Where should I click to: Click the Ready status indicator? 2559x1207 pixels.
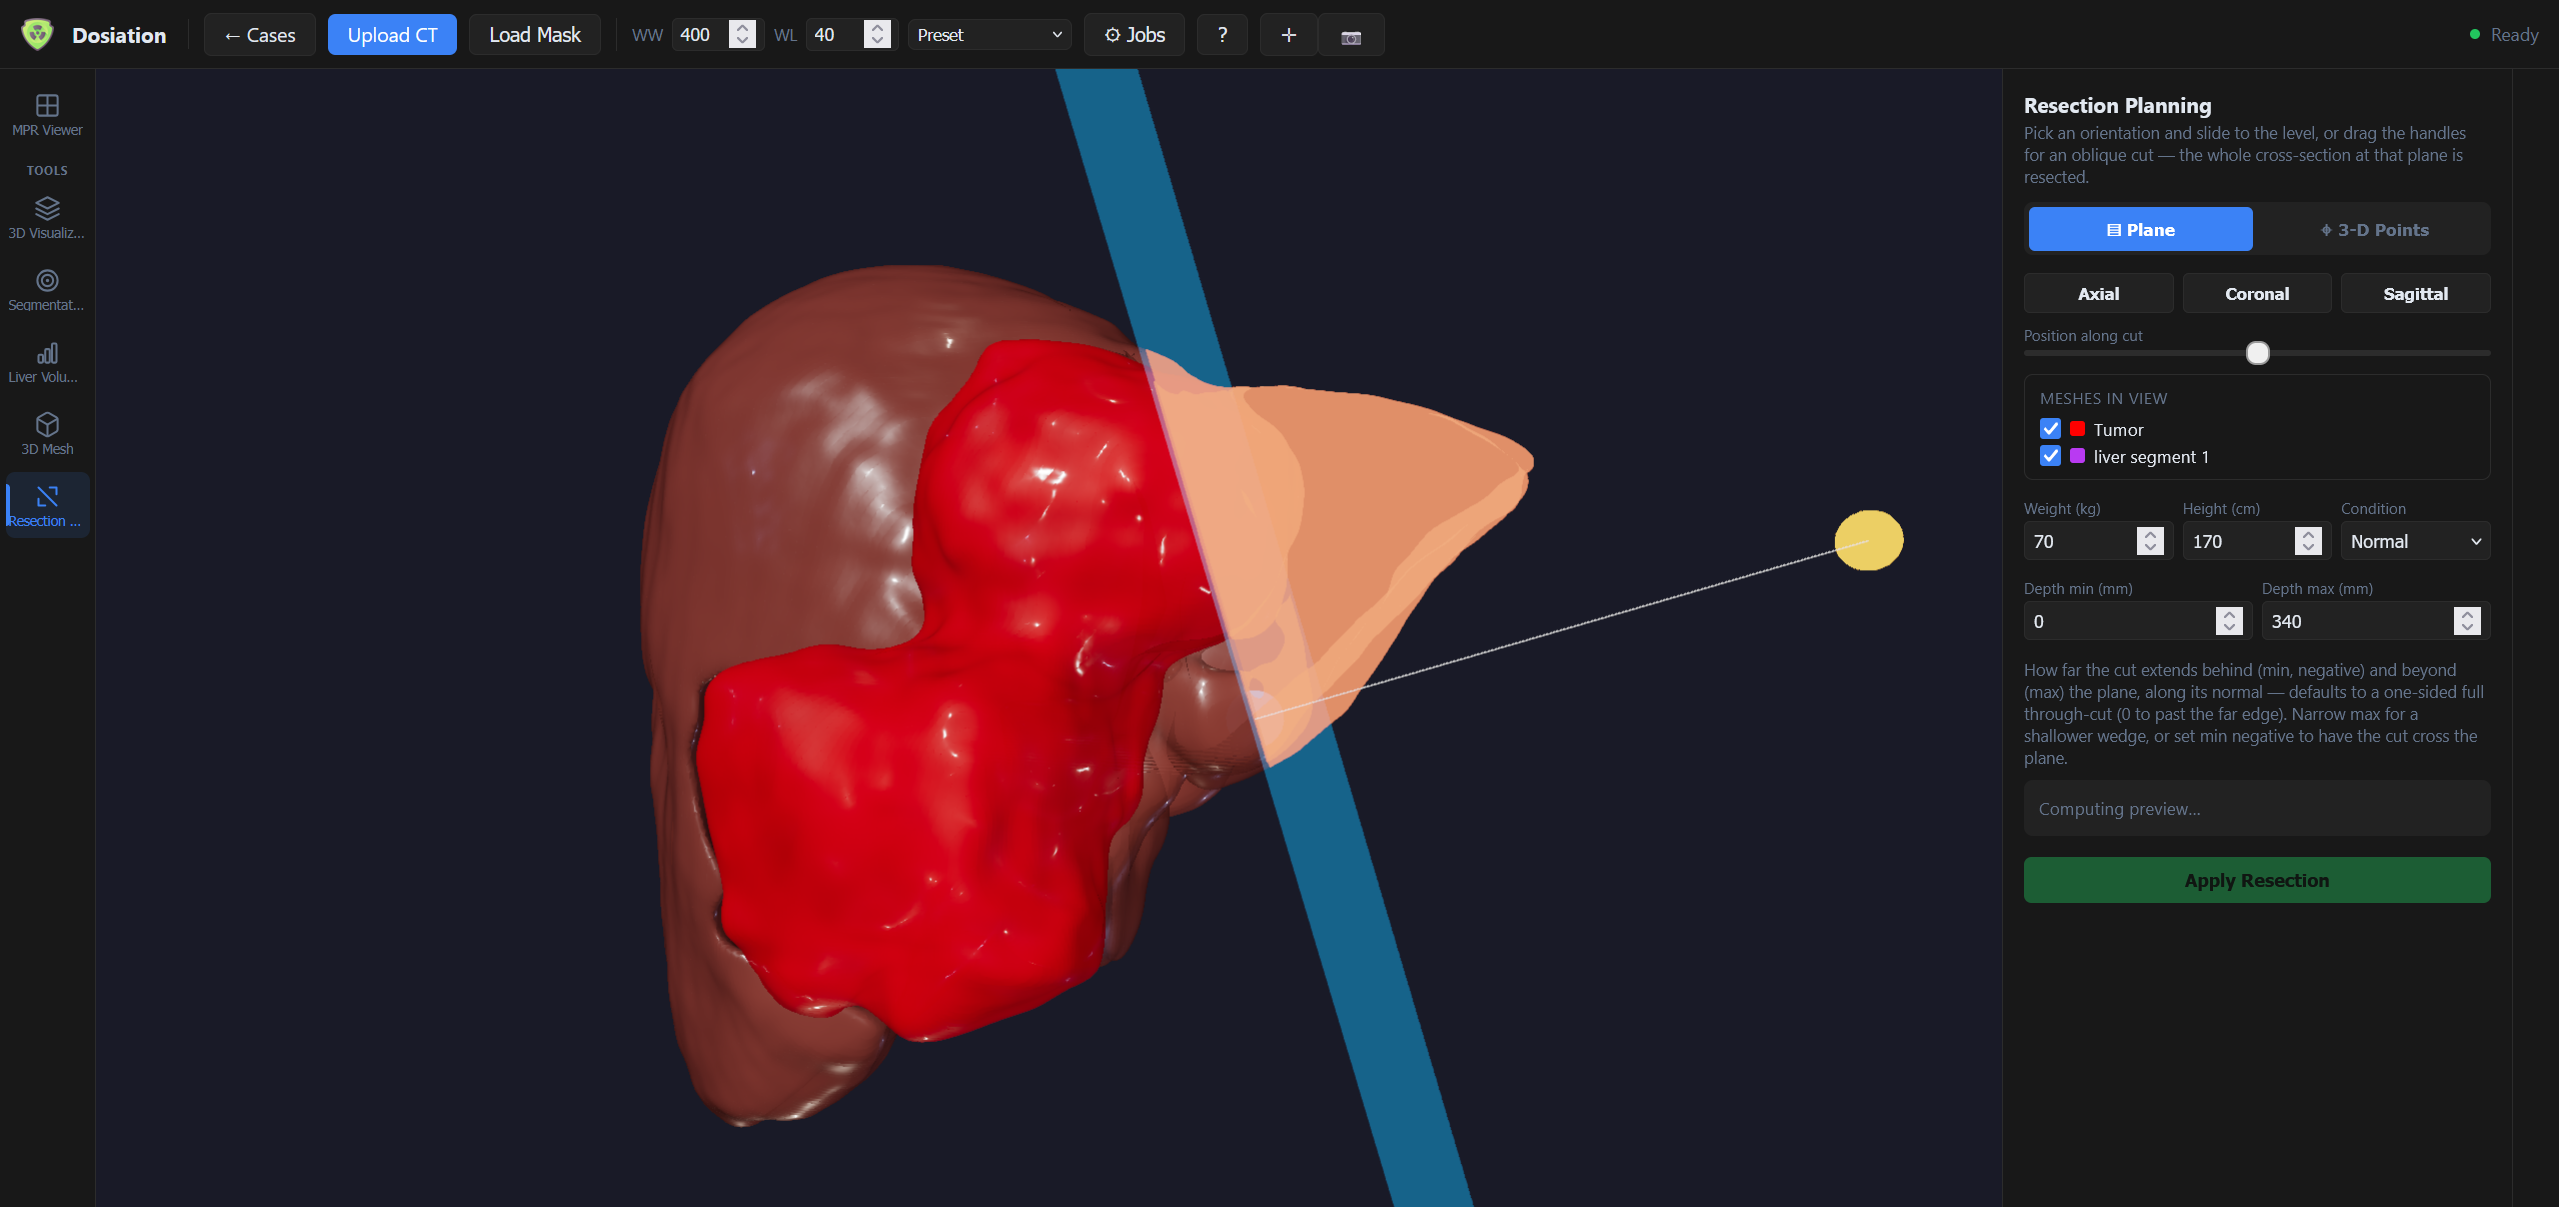2504,35
